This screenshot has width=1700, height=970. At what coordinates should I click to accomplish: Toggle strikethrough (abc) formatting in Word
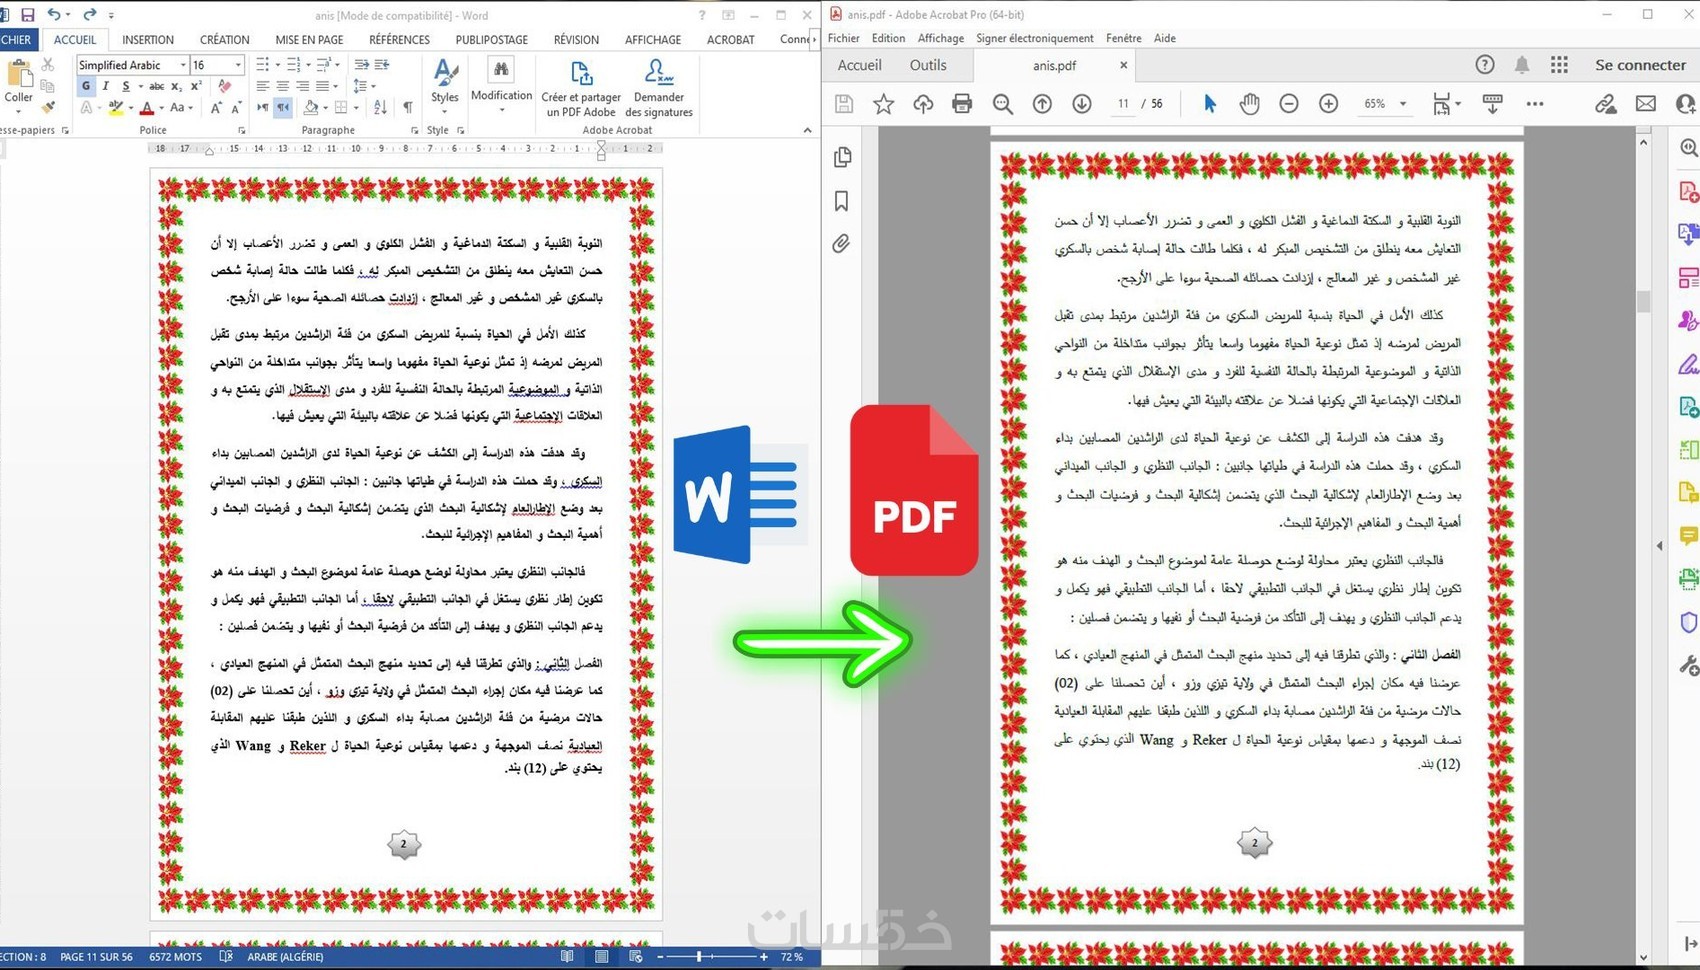156,86
